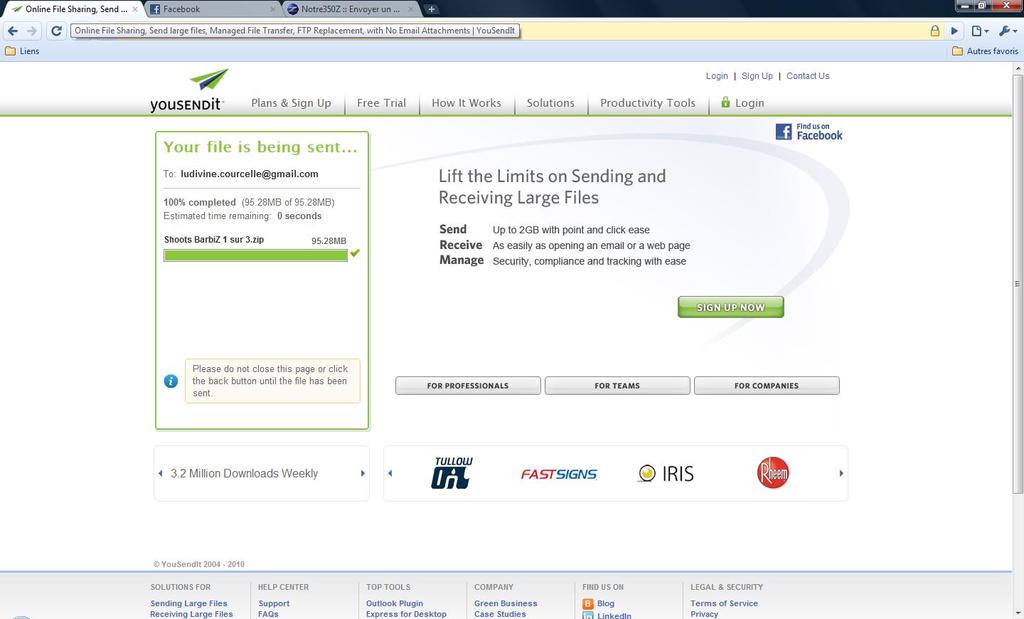Show previous customer logos with left arrow
This screenshot has width=1024, height=619.
click(390, 474)
